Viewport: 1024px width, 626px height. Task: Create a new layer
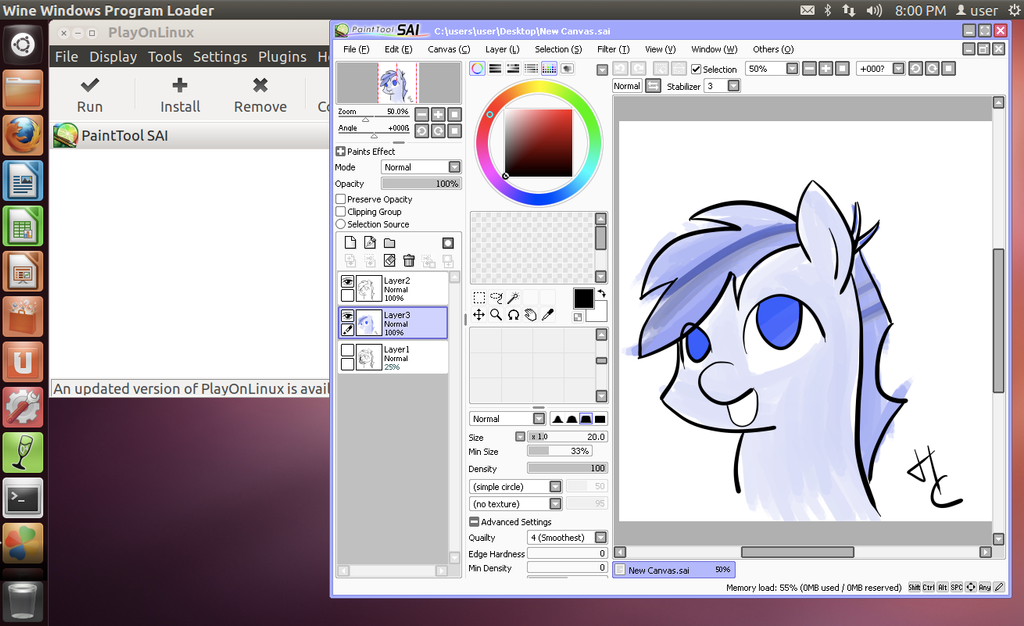pos(351,243)
